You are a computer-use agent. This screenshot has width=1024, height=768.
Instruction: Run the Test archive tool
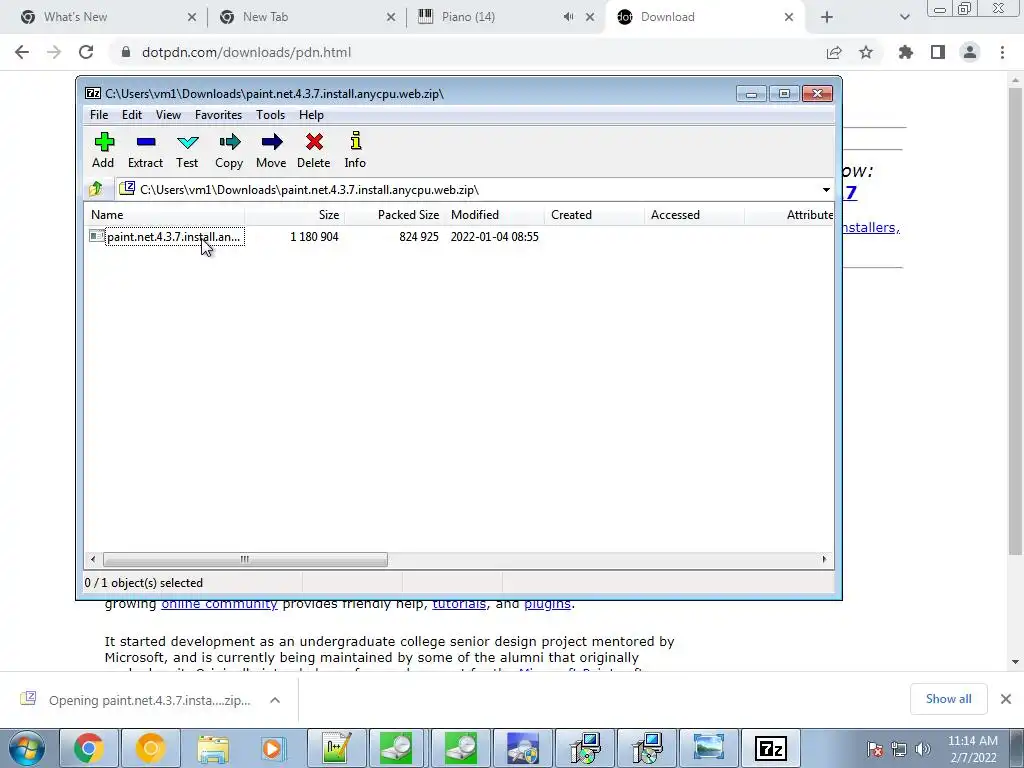tap(187, 150)
